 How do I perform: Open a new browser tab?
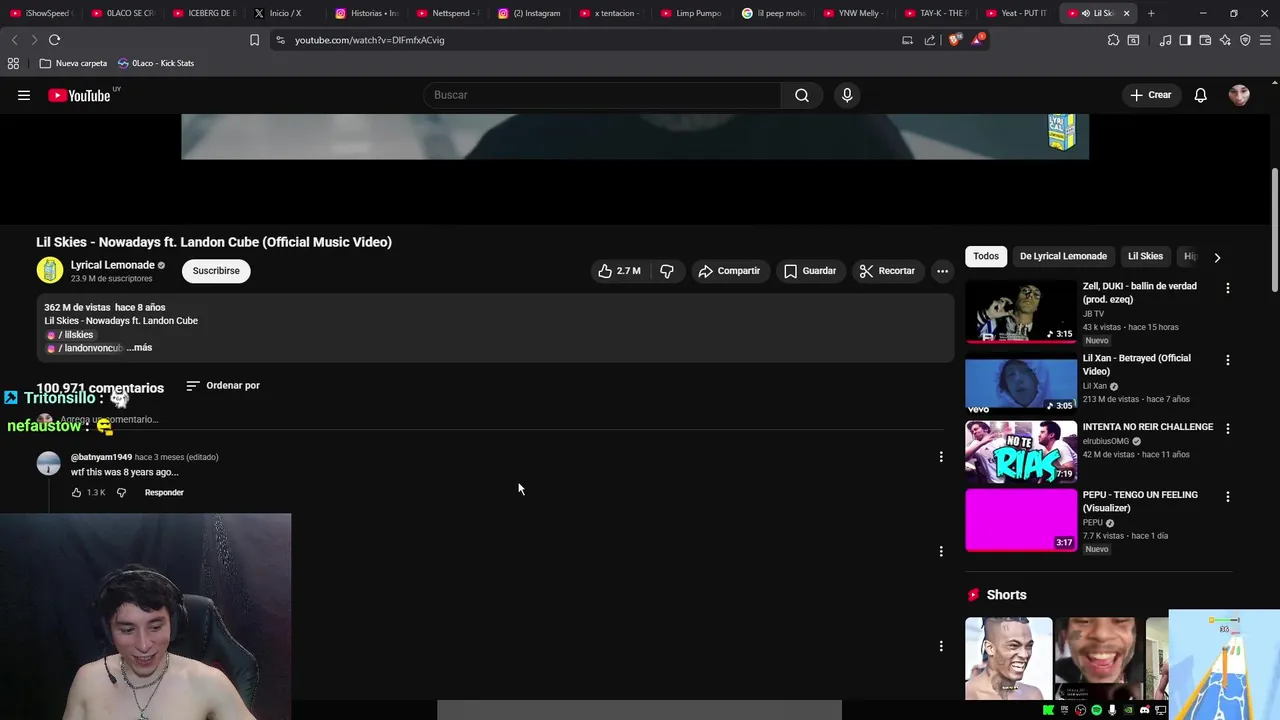[1151, 13]
